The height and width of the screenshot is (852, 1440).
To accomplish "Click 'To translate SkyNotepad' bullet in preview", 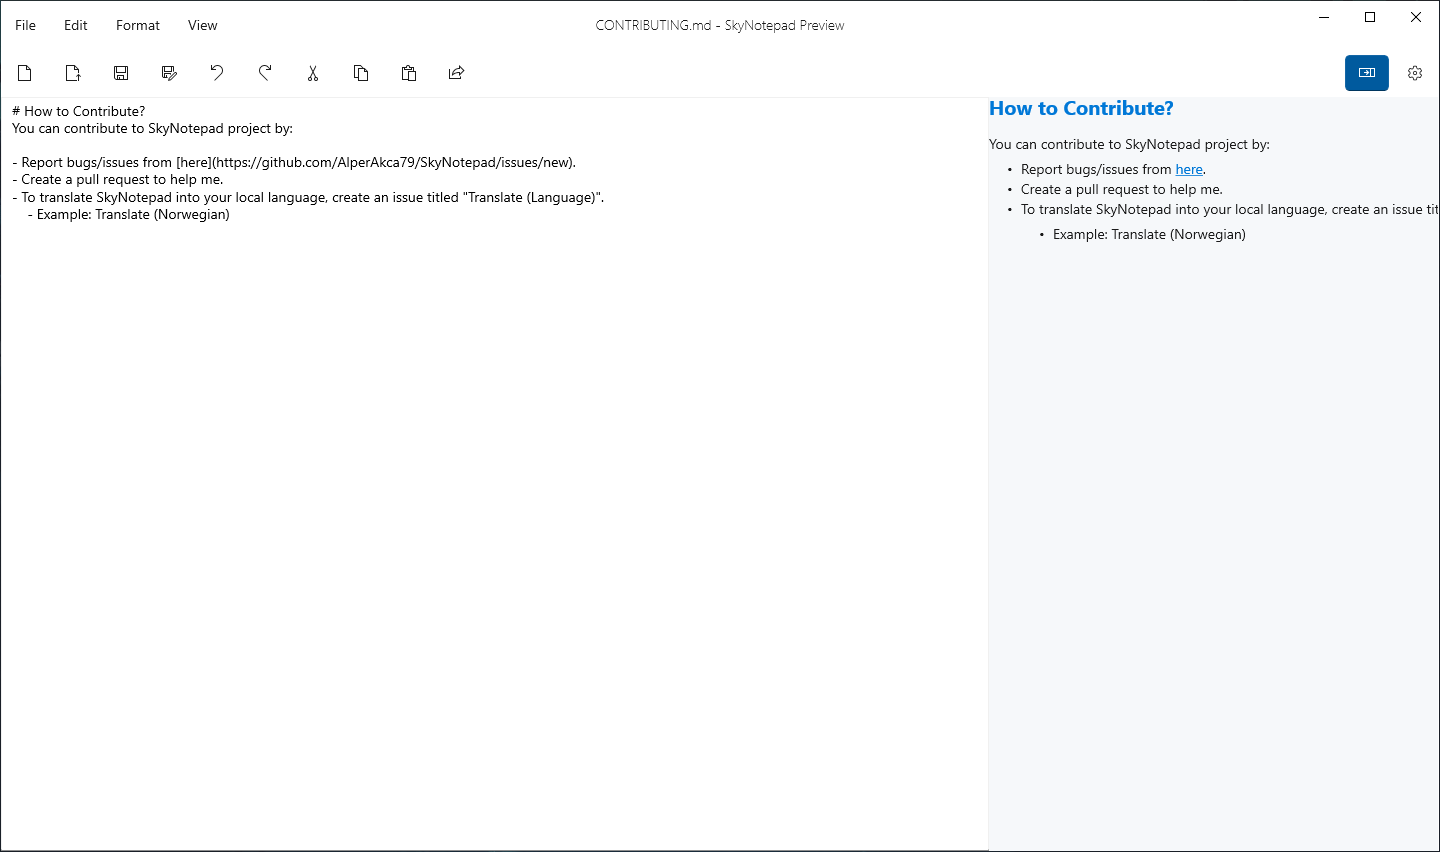I will coord(1229,210).
